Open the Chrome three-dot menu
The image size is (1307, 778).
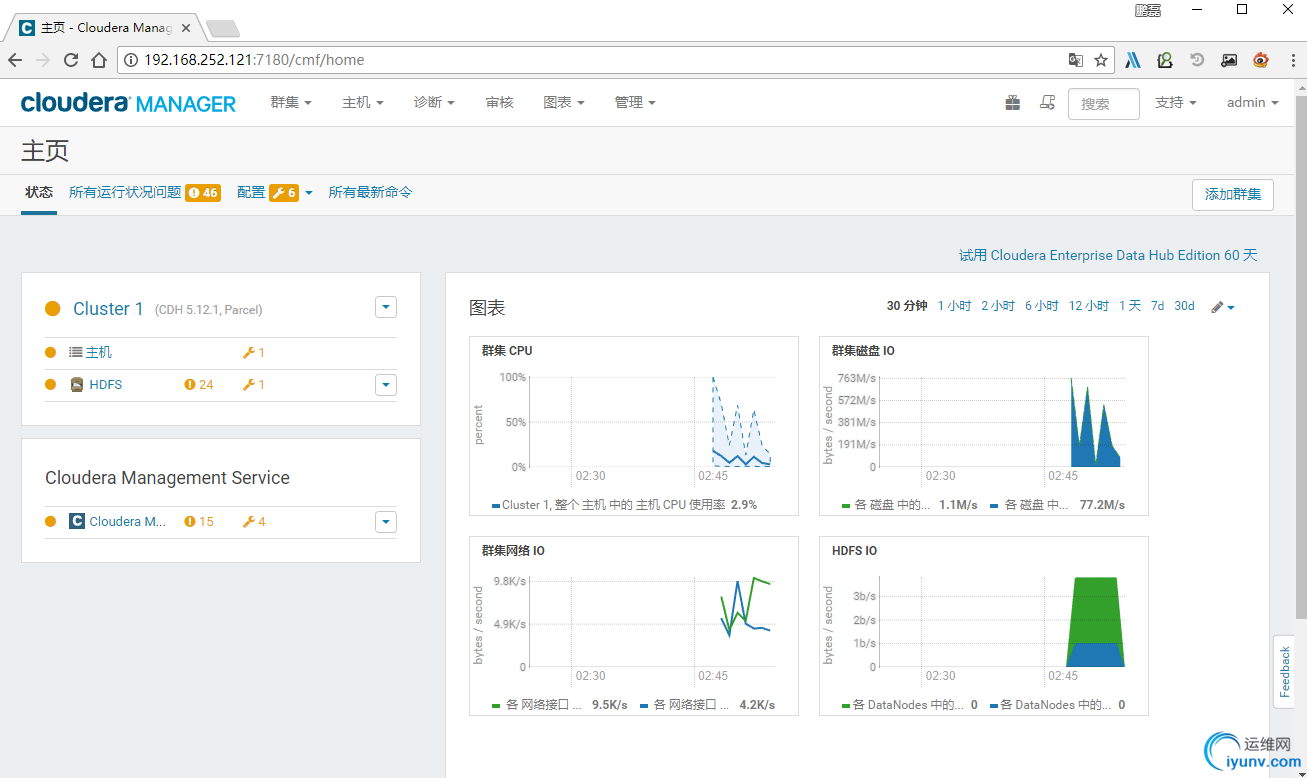point(1291,60)
